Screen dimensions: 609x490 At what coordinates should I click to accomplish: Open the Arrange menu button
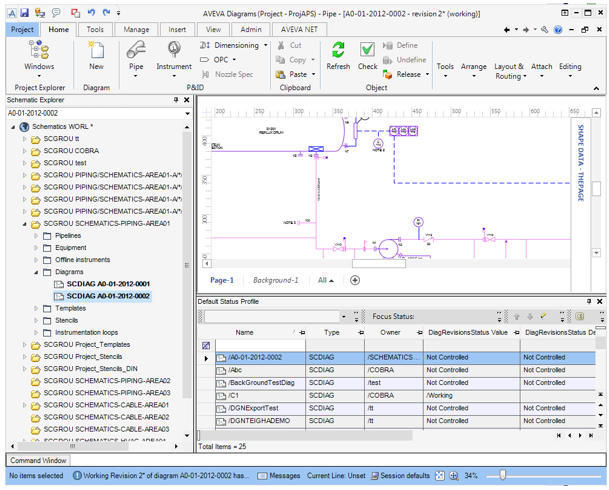pos(473,69)
